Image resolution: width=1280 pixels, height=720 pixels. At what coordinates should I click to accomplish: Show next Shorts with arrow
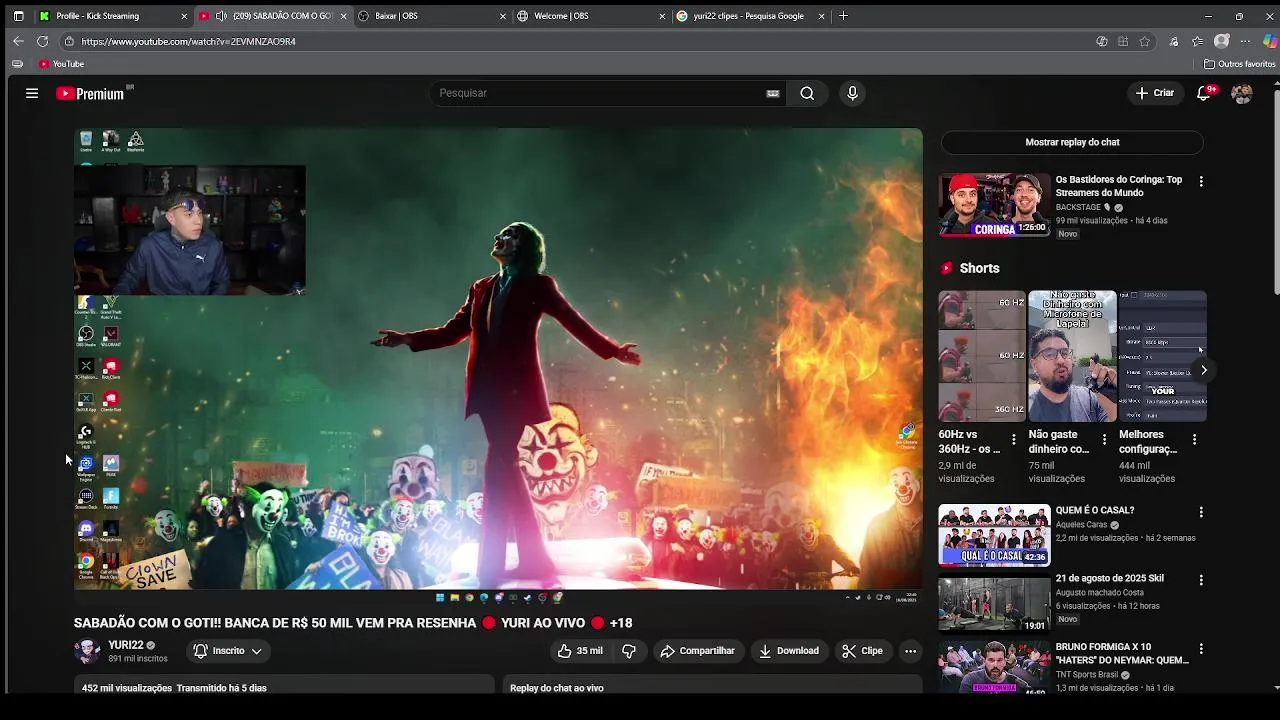pos(1204,370)
